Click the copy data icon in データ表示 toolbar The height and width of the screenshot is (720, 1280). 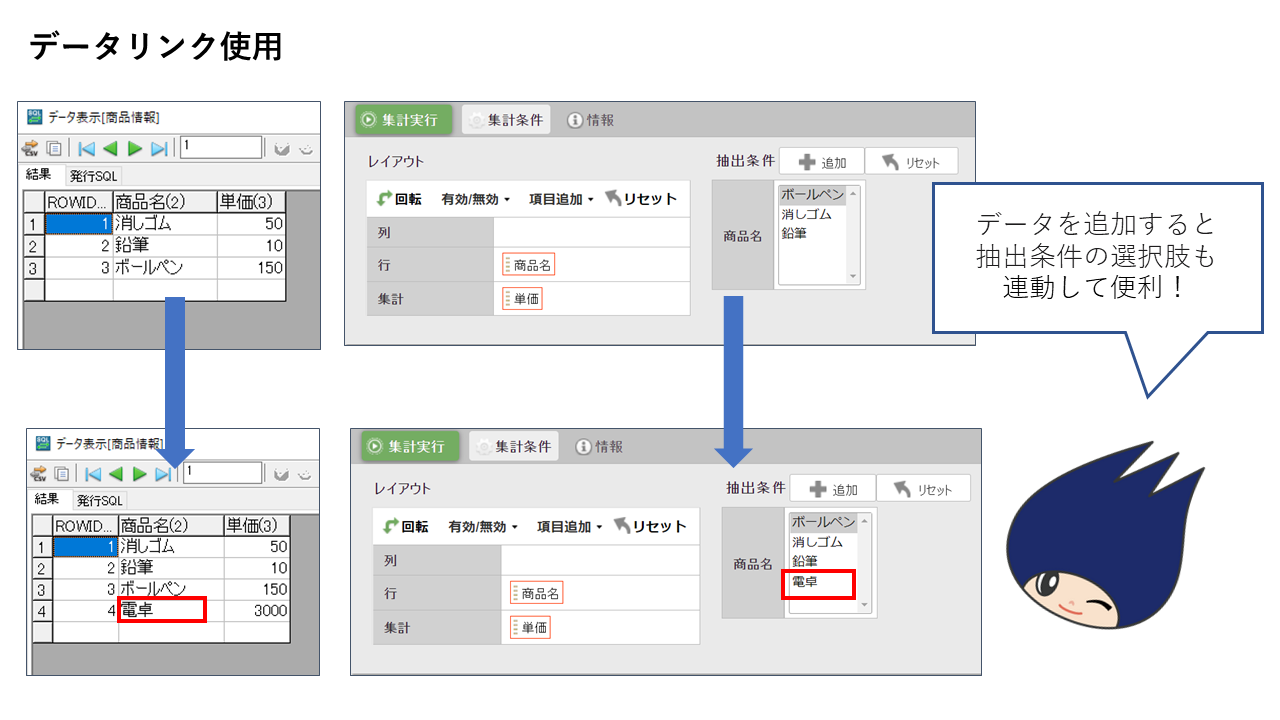pos(54,148)
